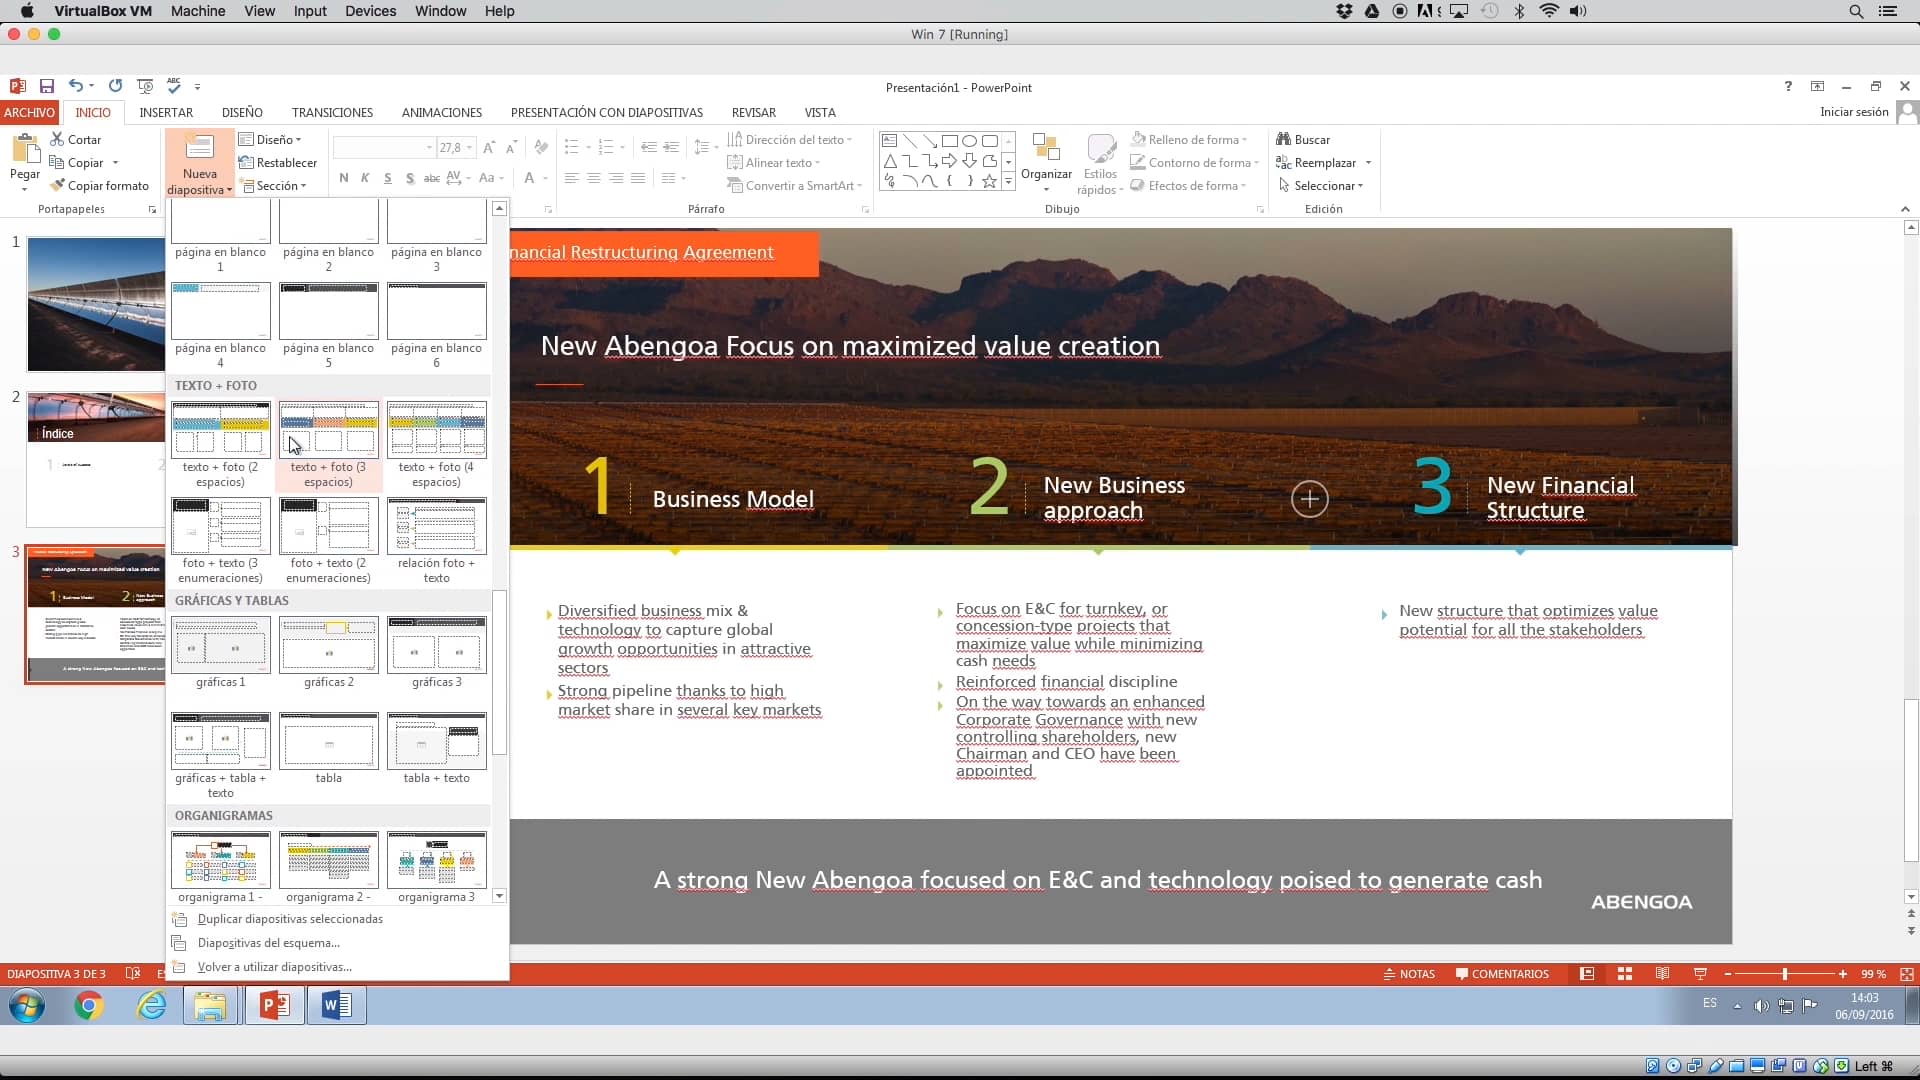Screen dimensions: 1920x1080
Task: Click Diapositivas del esquema option
Action: (x=269, y=943)
